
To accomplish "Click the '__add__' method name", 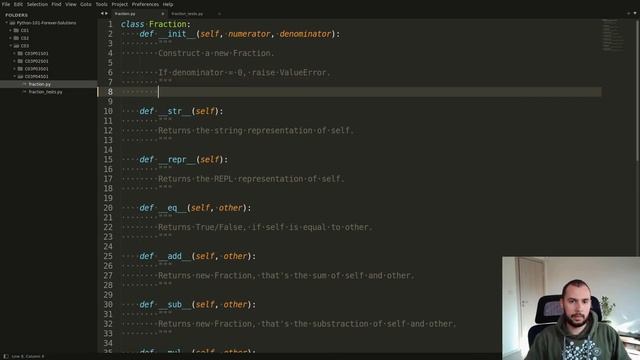I will (175, 256).
